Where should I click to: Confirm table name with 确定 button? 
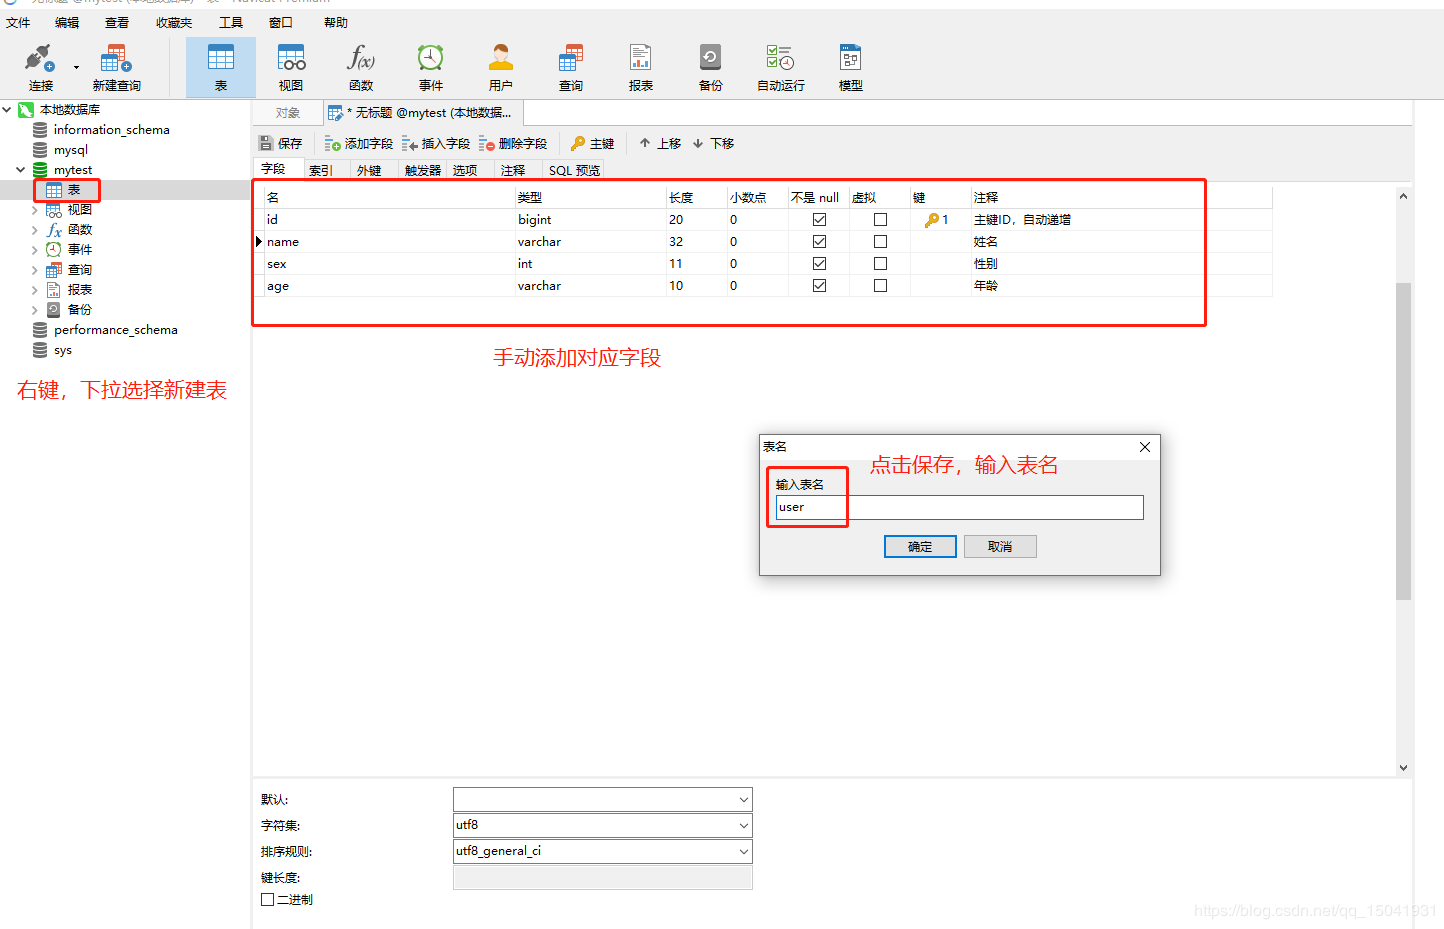coord(920,546)
